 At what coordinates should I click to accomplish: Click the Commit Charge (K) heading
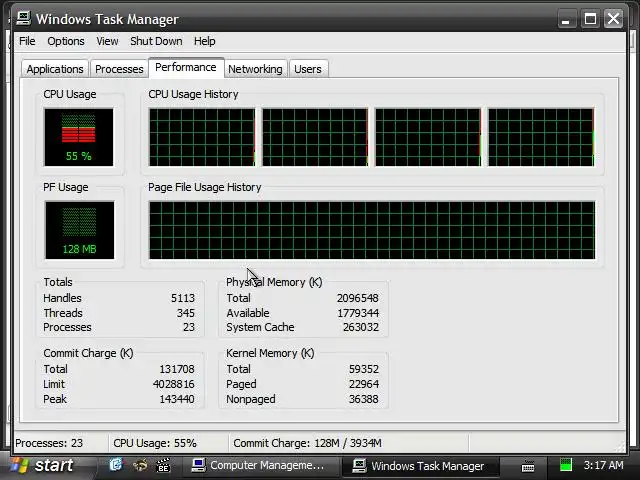88,353
